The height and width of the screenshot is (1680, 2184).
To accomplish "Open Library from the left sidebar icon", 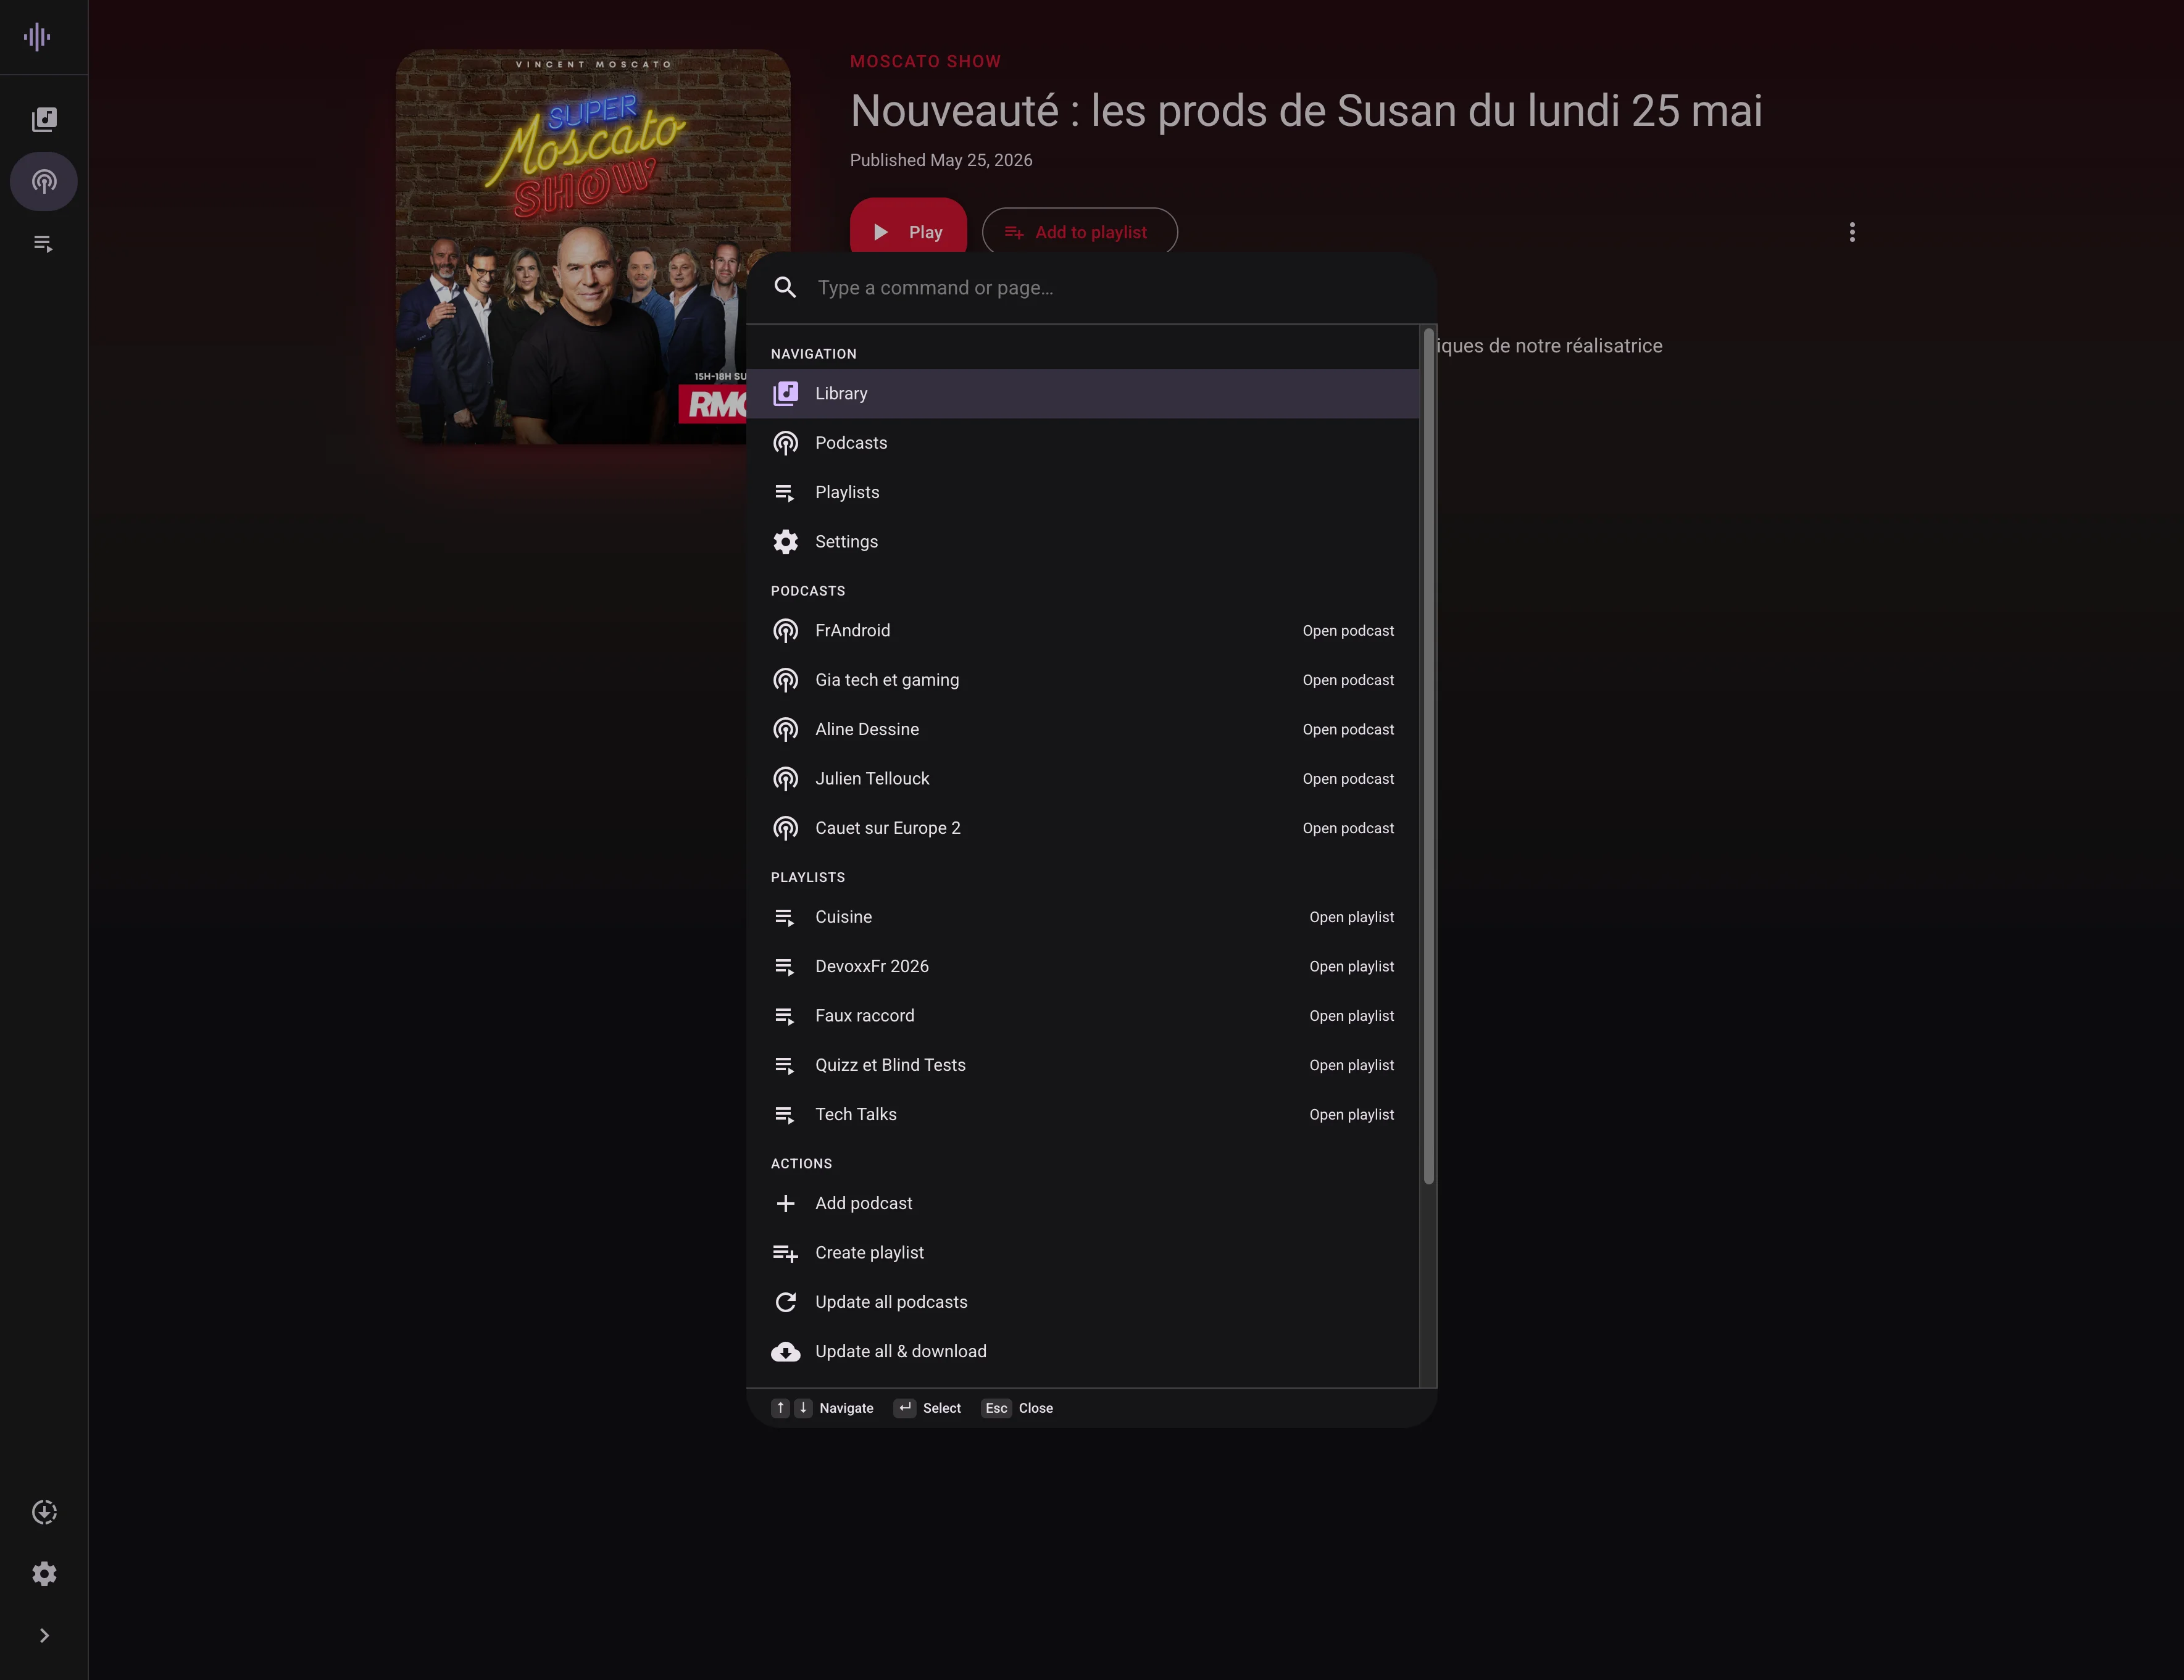I will coord(44,120).
